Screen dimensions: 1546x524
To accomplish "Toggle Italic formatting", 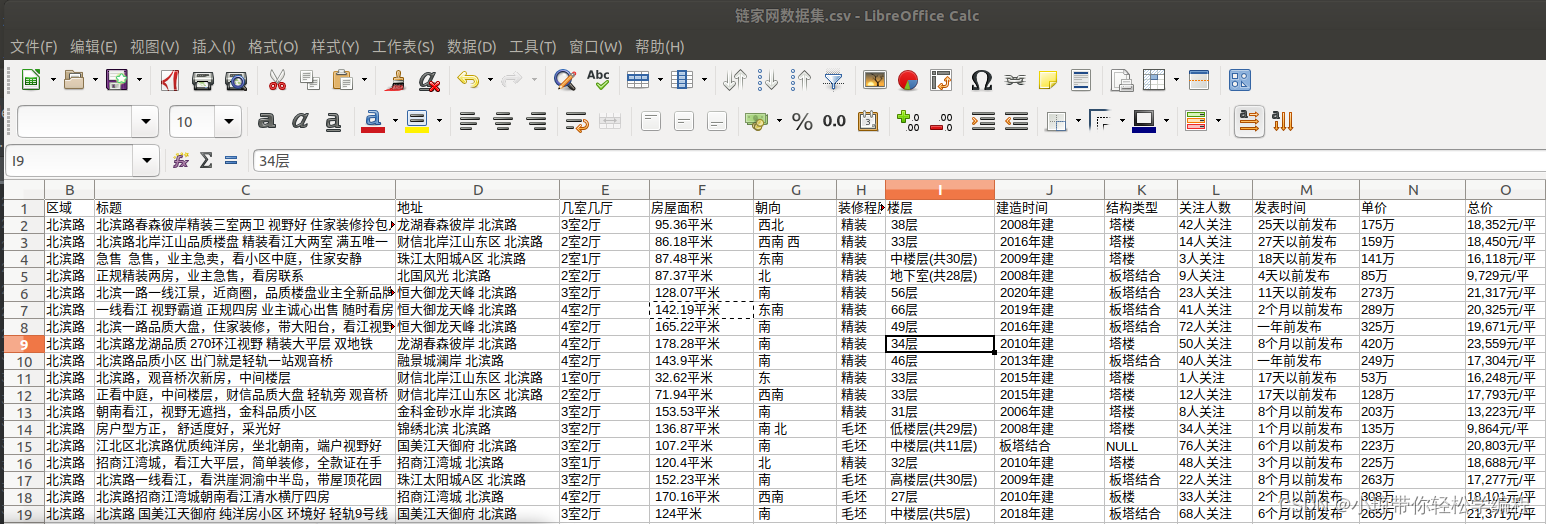I will click(x=300, y=122).
